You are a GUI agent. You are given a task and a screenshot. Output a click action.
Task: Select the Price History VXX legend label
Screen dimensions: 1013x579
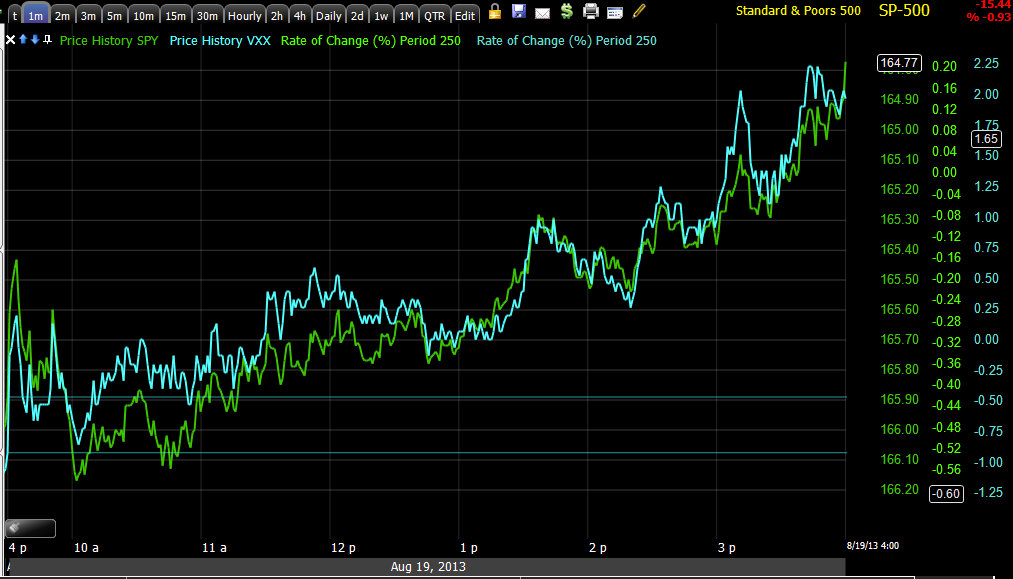click(220, 41)
